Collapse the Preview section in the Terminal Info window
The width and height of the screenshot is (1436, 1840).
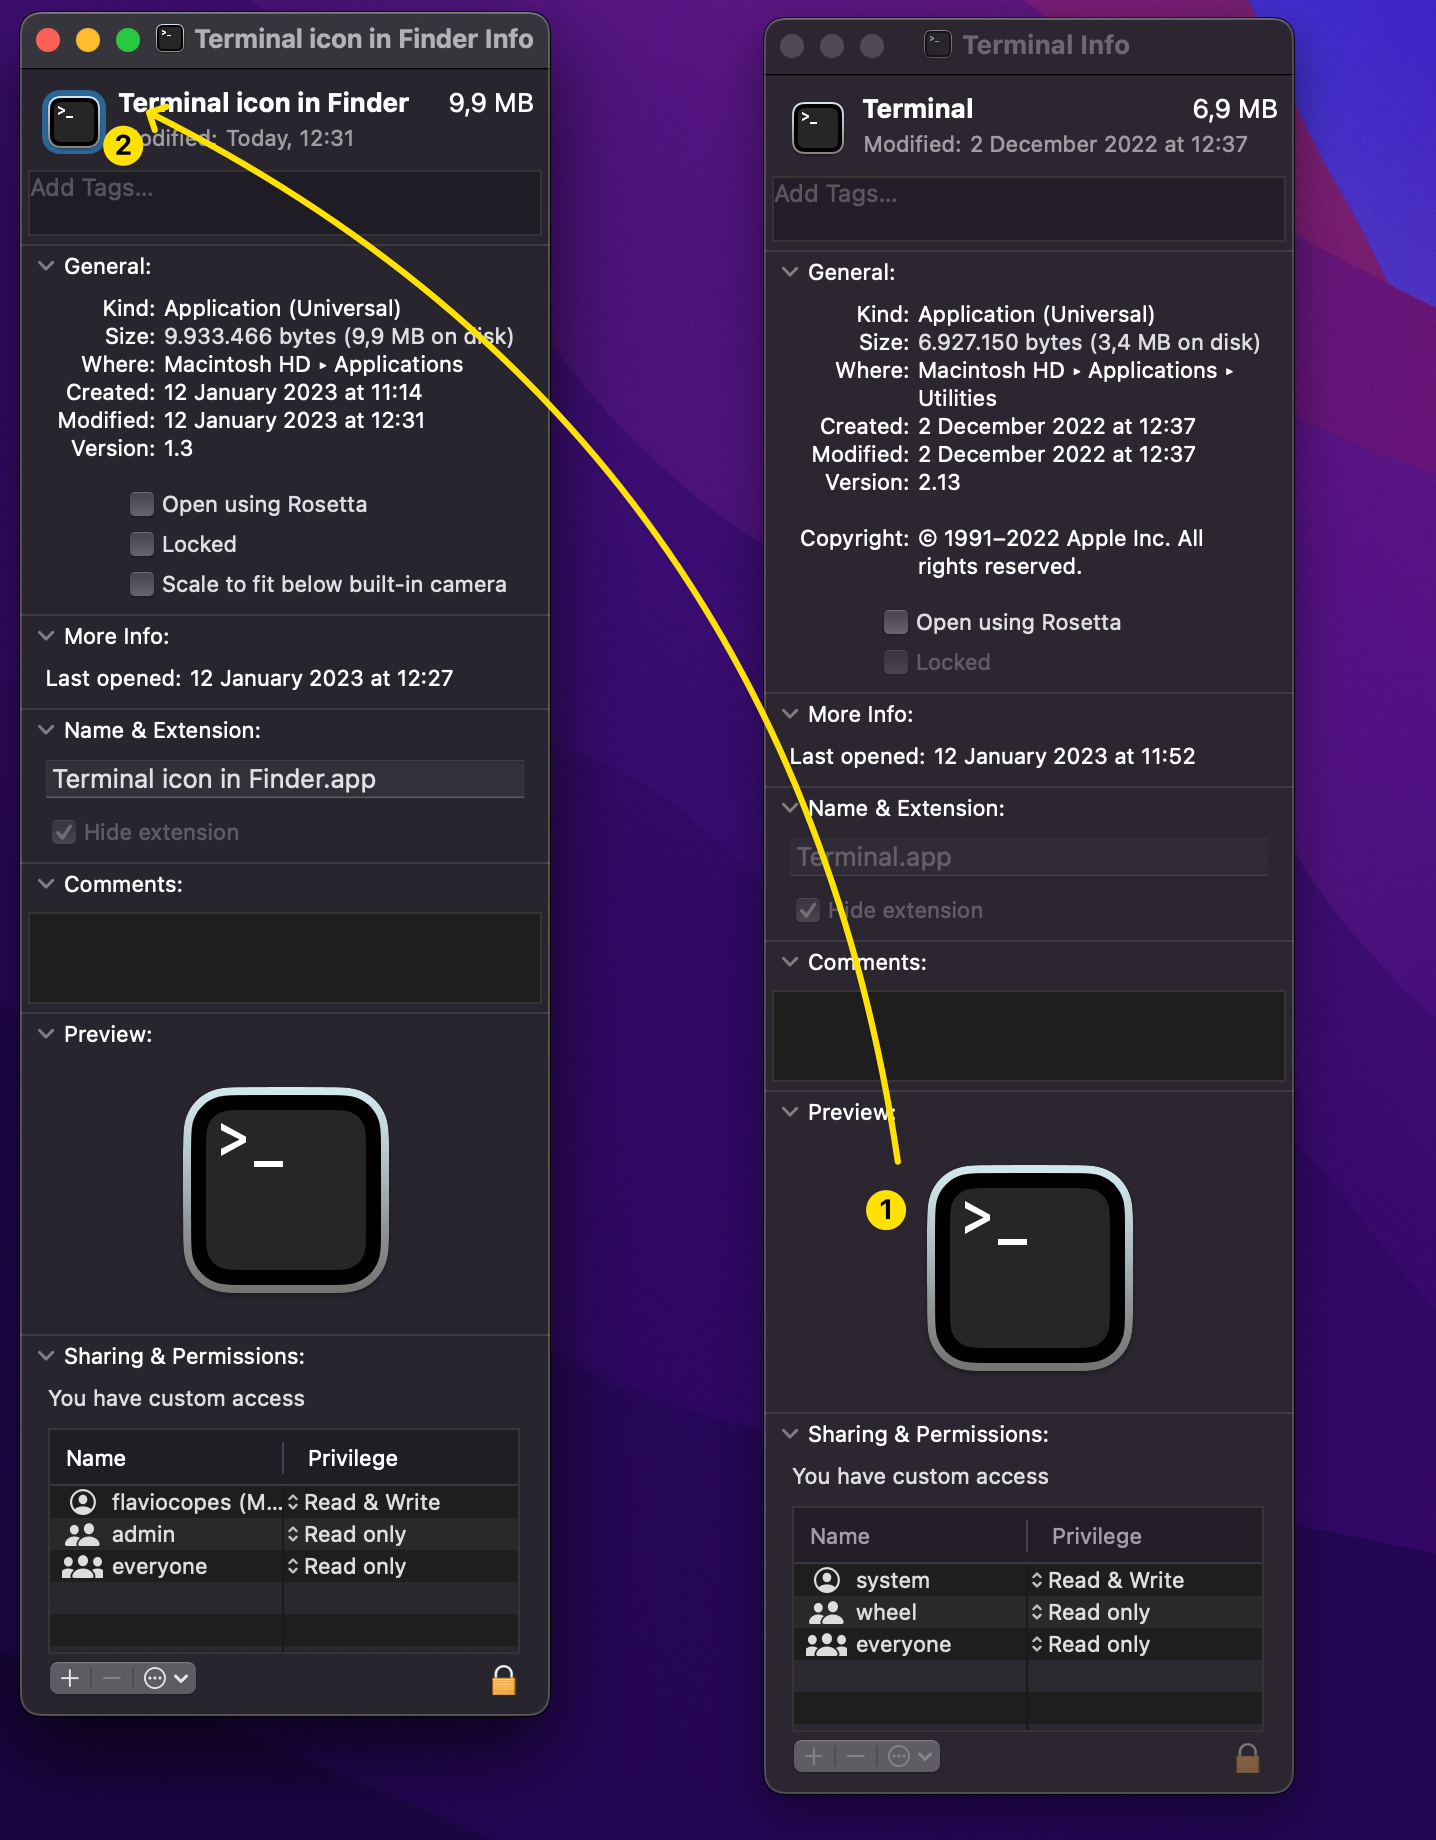[790, 1112]
